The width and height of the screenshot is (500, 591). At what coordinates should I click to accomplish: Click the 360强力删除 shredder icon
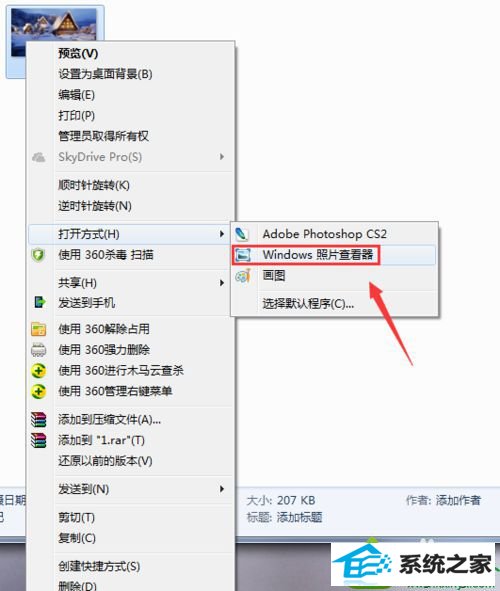pos(38,350)
